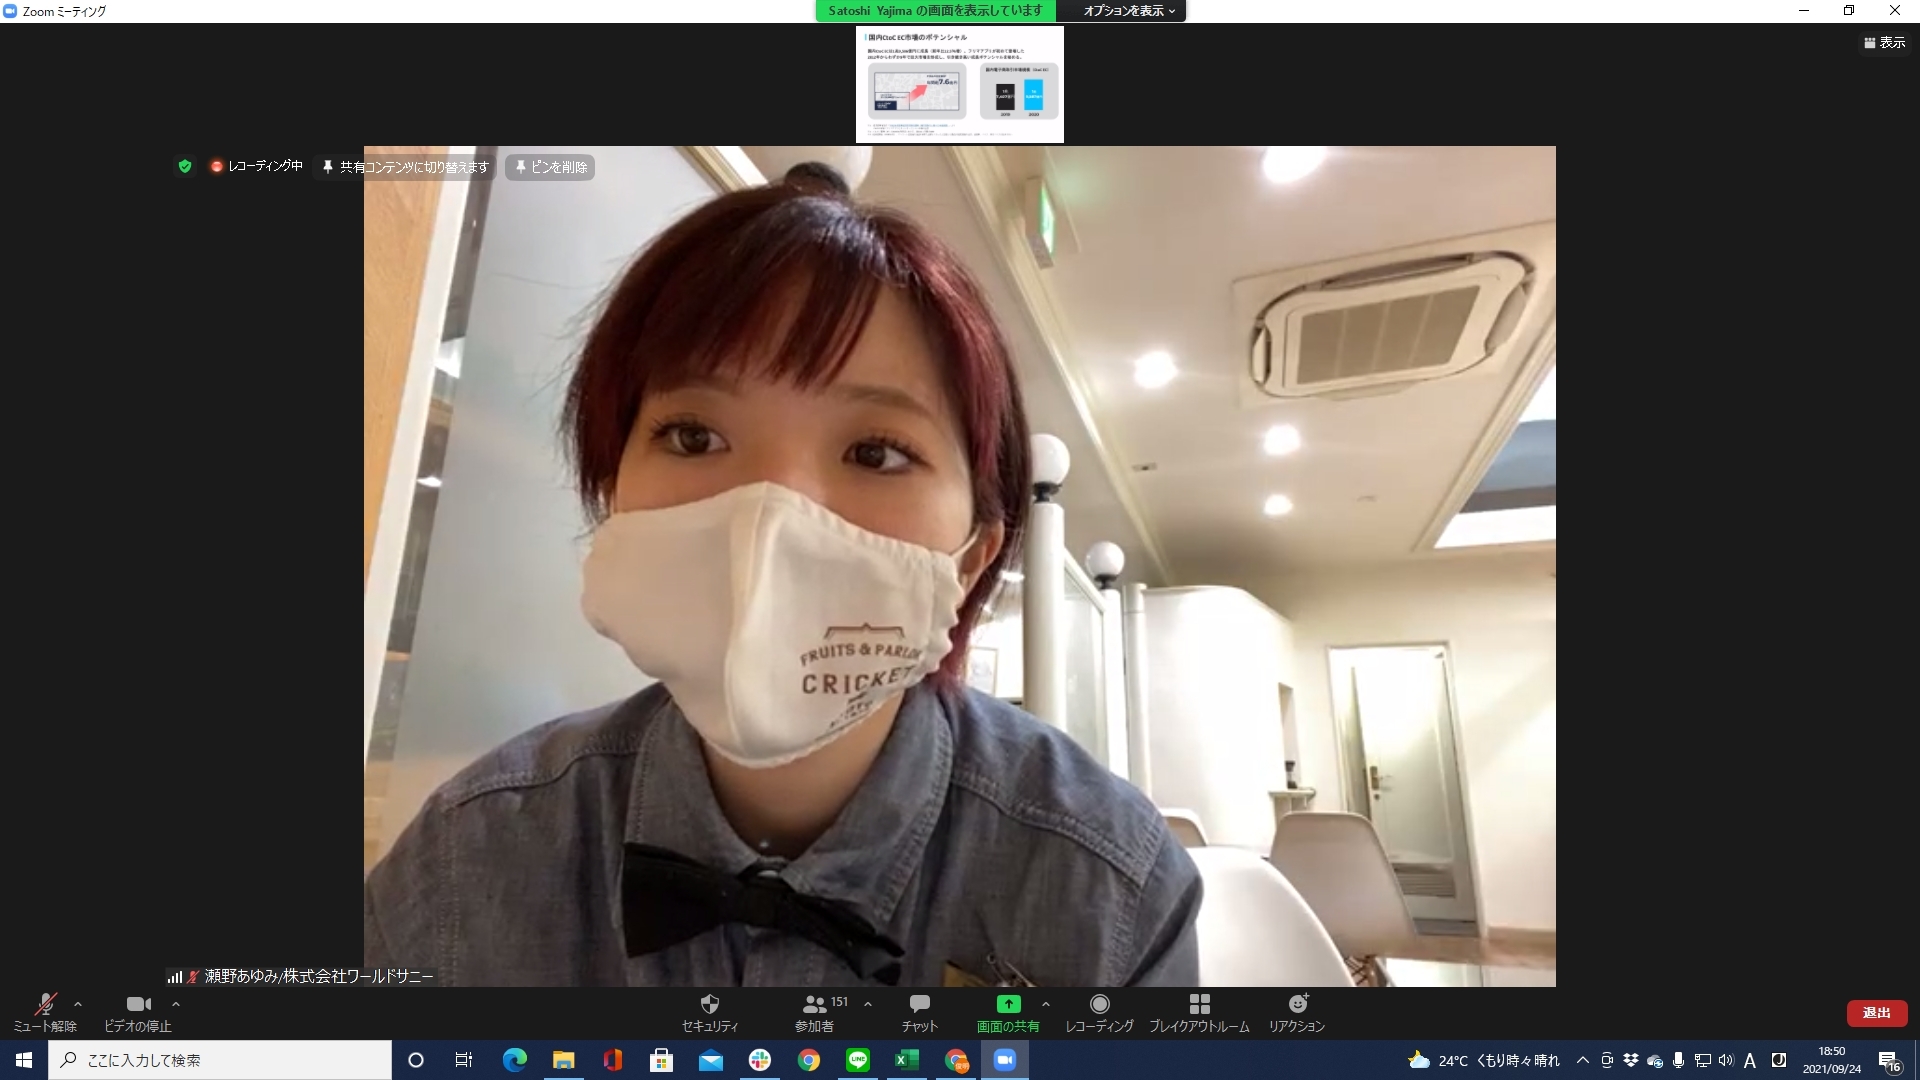Open Reactions (リアクション) menu
Viewport: 1920px width, 1080px height.
(x=1297, y=1012)
